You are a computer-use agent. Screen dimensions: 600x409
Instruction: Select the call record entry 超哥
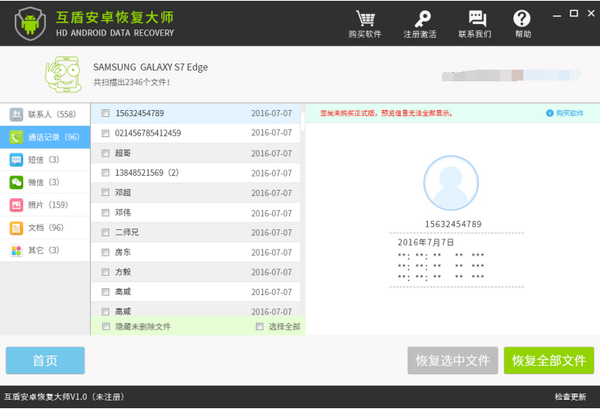(x=196, y=153)
